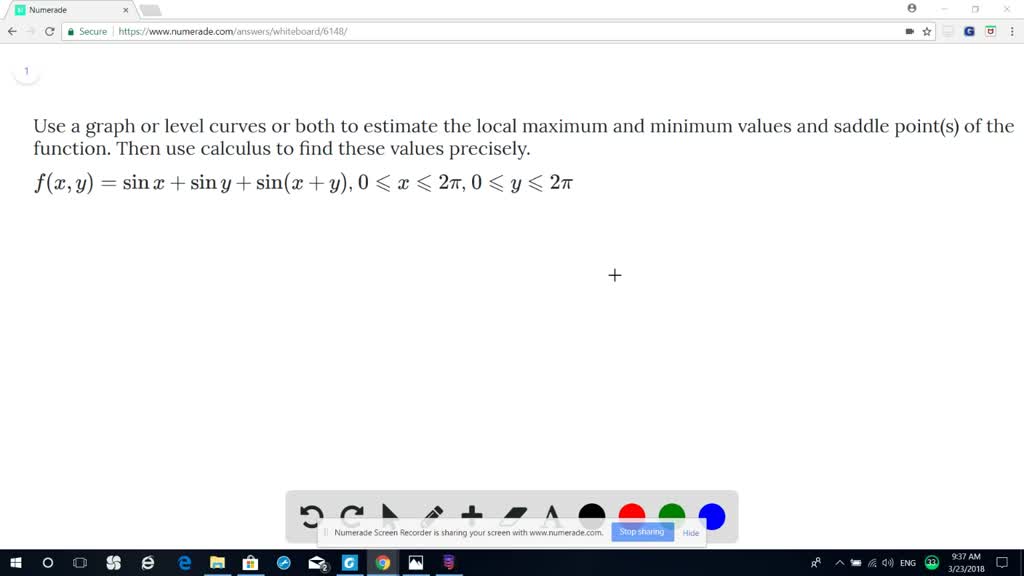Click the browser profile icon
Image resolution: width=1024 pixels, height=576 pixels.
(911, 9)
